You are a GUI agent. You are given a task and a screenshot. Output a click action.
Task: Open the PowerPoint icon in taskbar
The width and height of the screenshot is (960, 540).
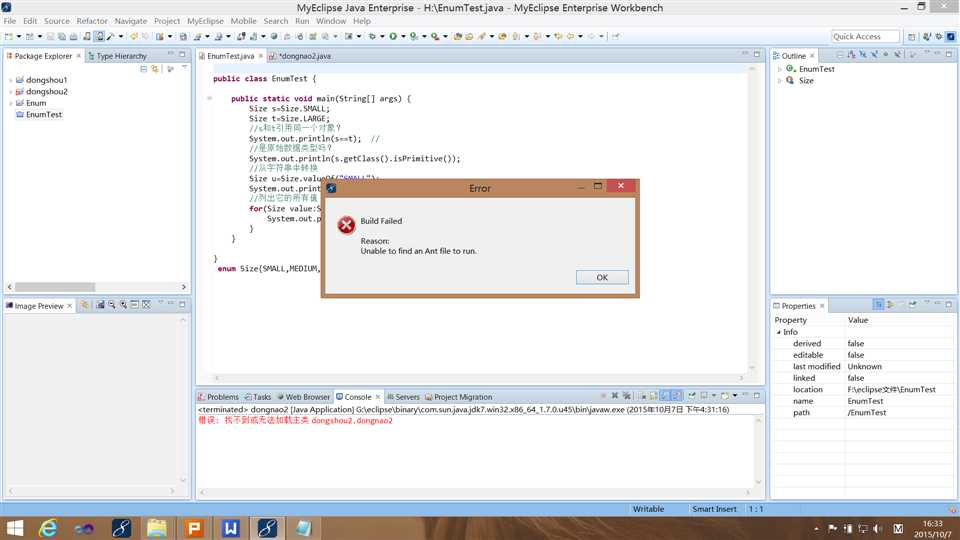pyautogui.click(x=193, y=528)
